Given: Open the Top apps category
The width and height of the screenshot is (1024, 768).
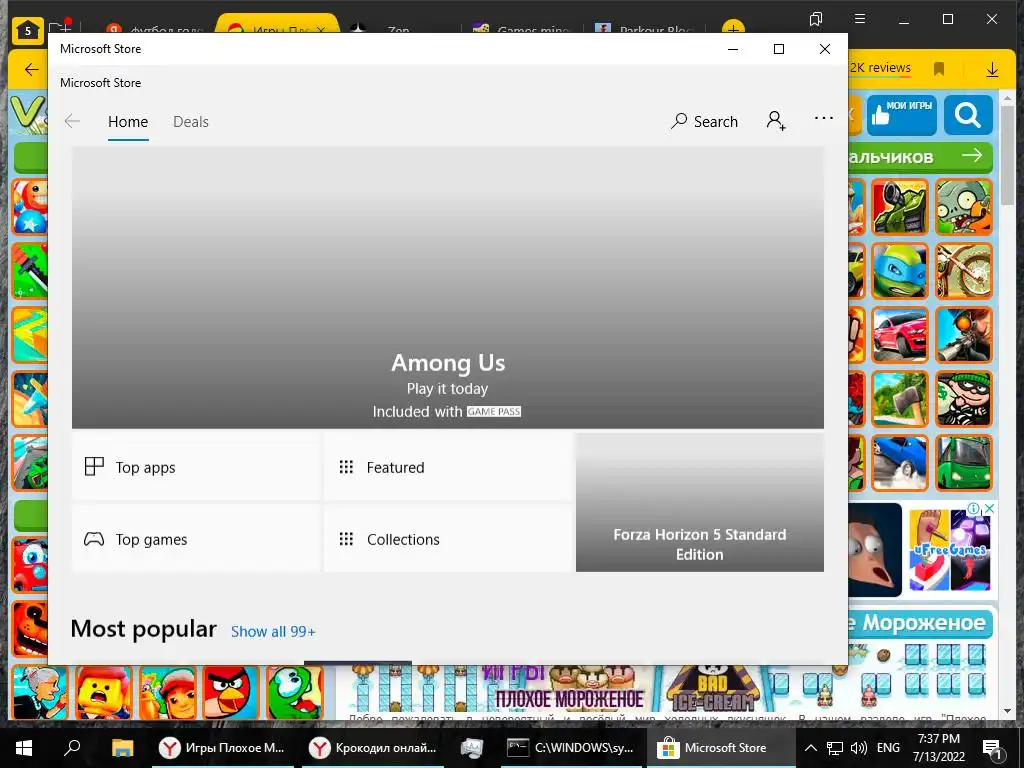Looking at the screenshot, I should click(x=196, y=468).
